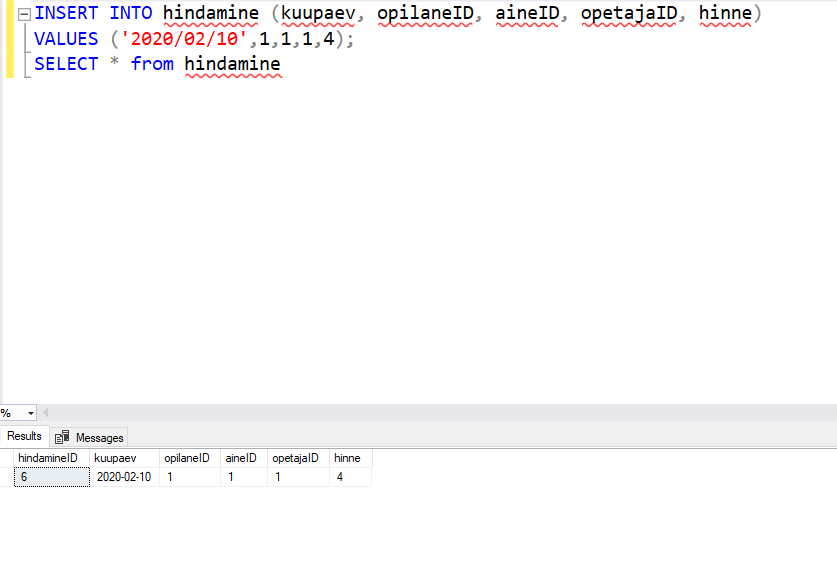
Task: Place cursor on VALUES keyword in editor
Action: [x=66, y=38]
